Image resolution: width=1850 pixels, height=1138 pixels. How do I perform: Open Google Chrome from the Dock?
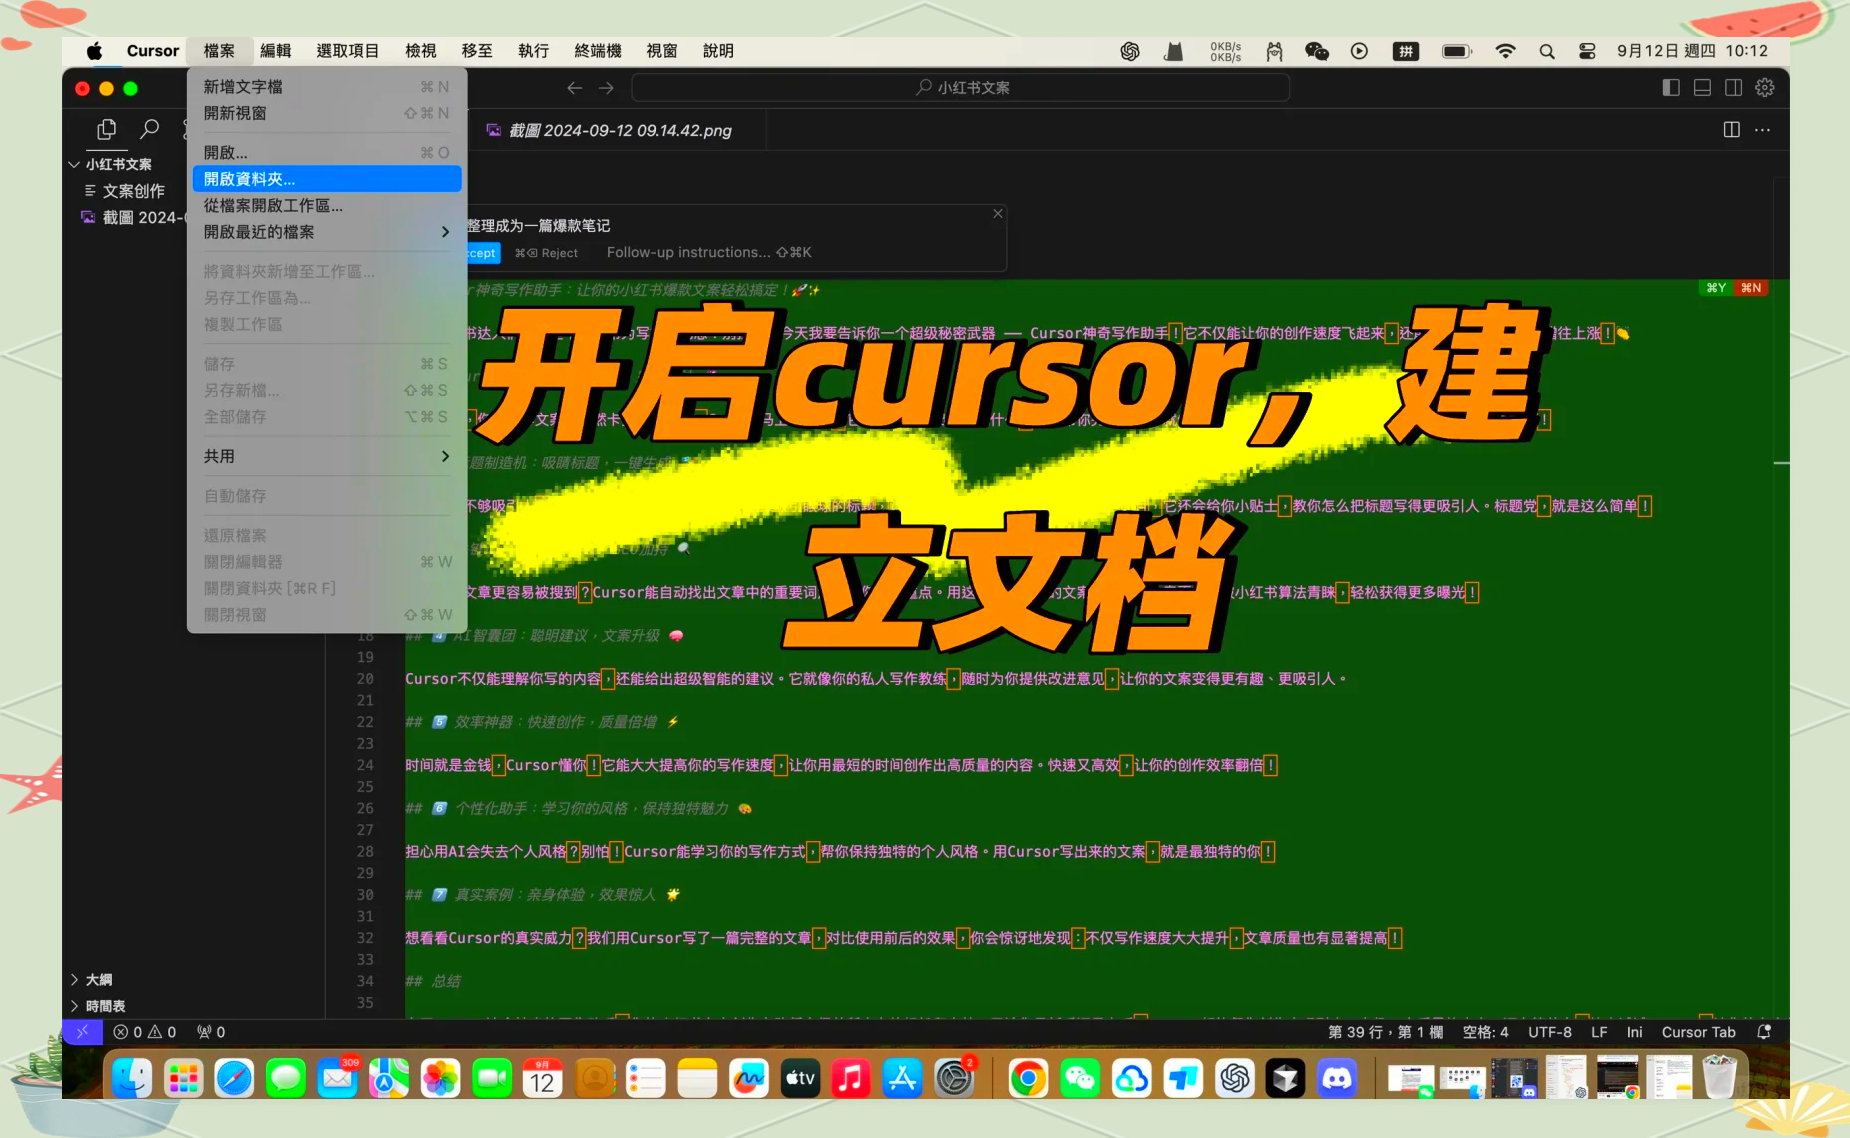tap(1028, 1079)
